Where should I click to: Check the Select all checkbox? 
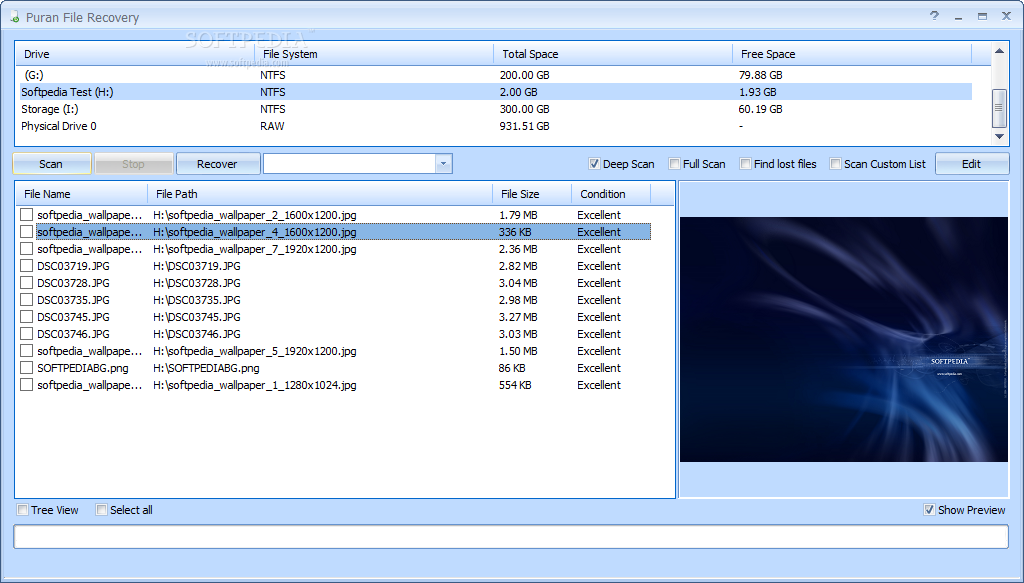point(101,510)
